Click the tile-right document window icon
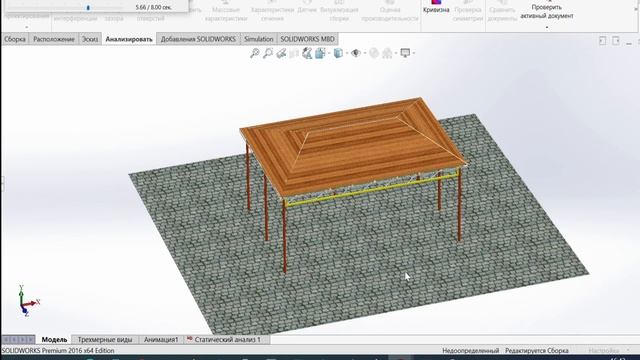 pos(616,41)
